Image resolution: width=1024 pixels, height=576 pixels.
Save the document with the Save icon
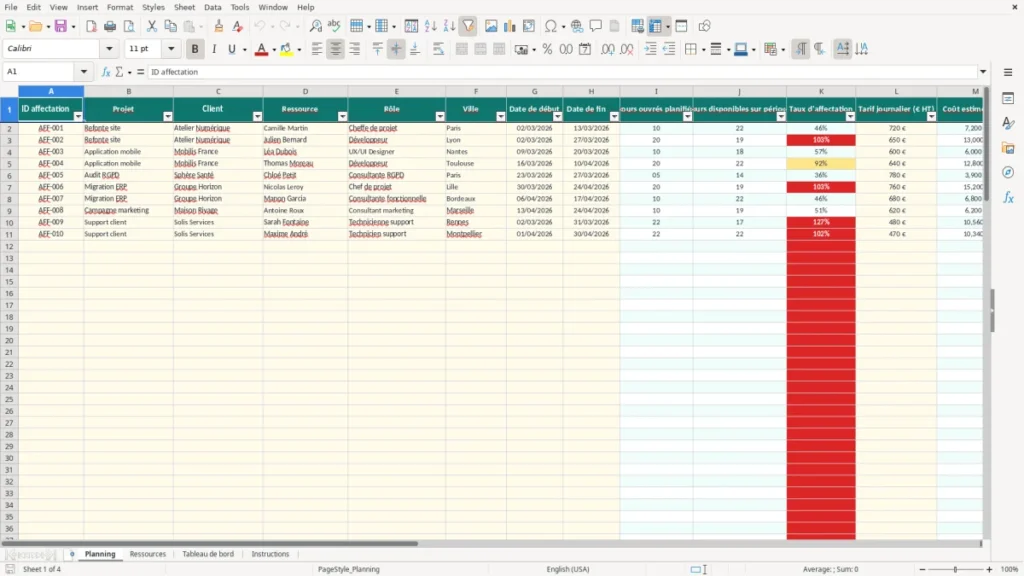tap(61, 26)
